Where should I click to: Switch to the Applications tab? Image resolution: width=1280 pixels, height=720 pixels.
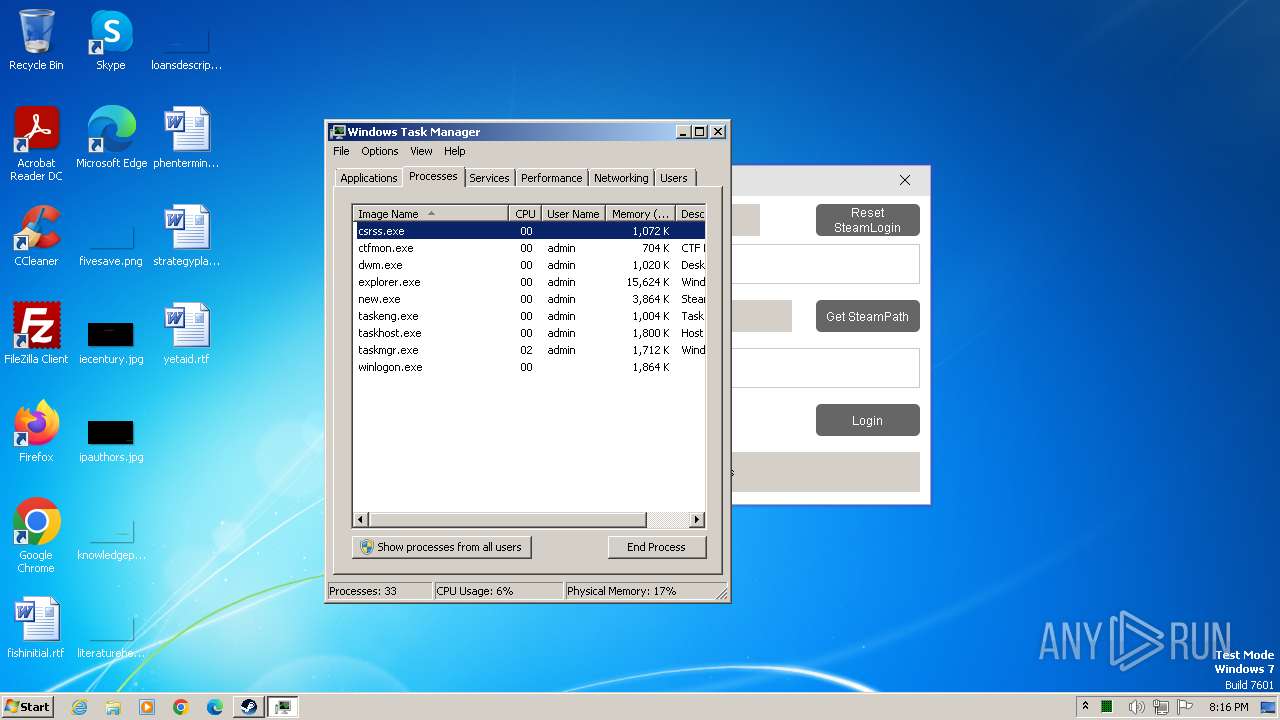coord(369,178)
